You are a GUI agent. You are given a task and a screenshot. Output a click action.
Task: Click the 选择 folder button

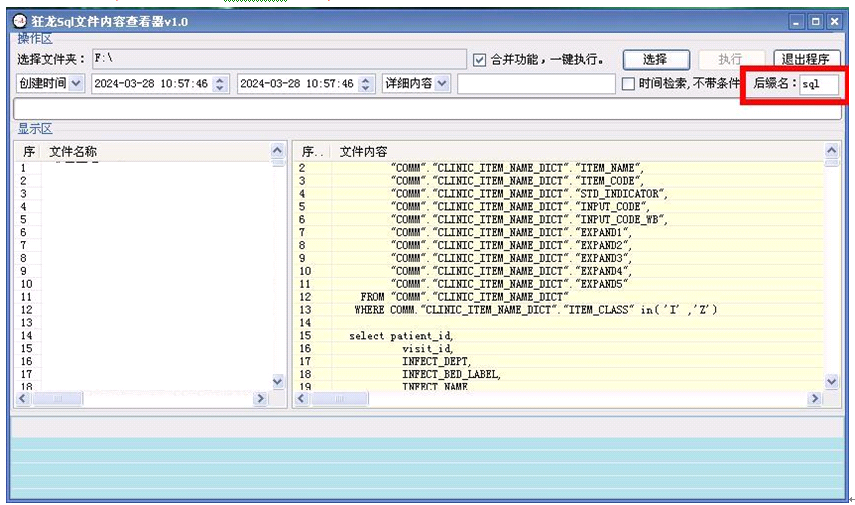click(x=656, y=59)
